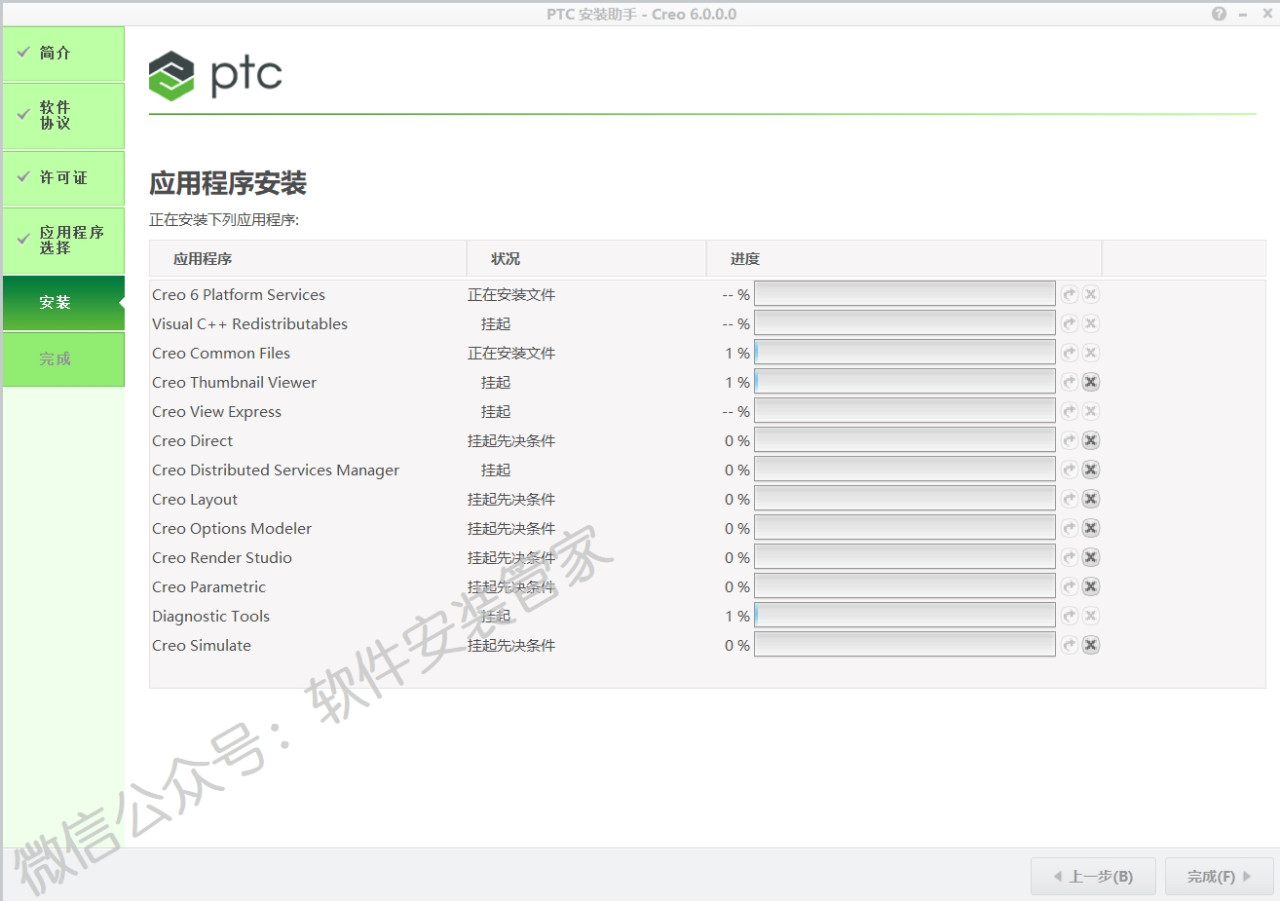Select the Creo Options Modeler row name
The height and width of the screenshot is (901, 1280).
tap(232, 528)
